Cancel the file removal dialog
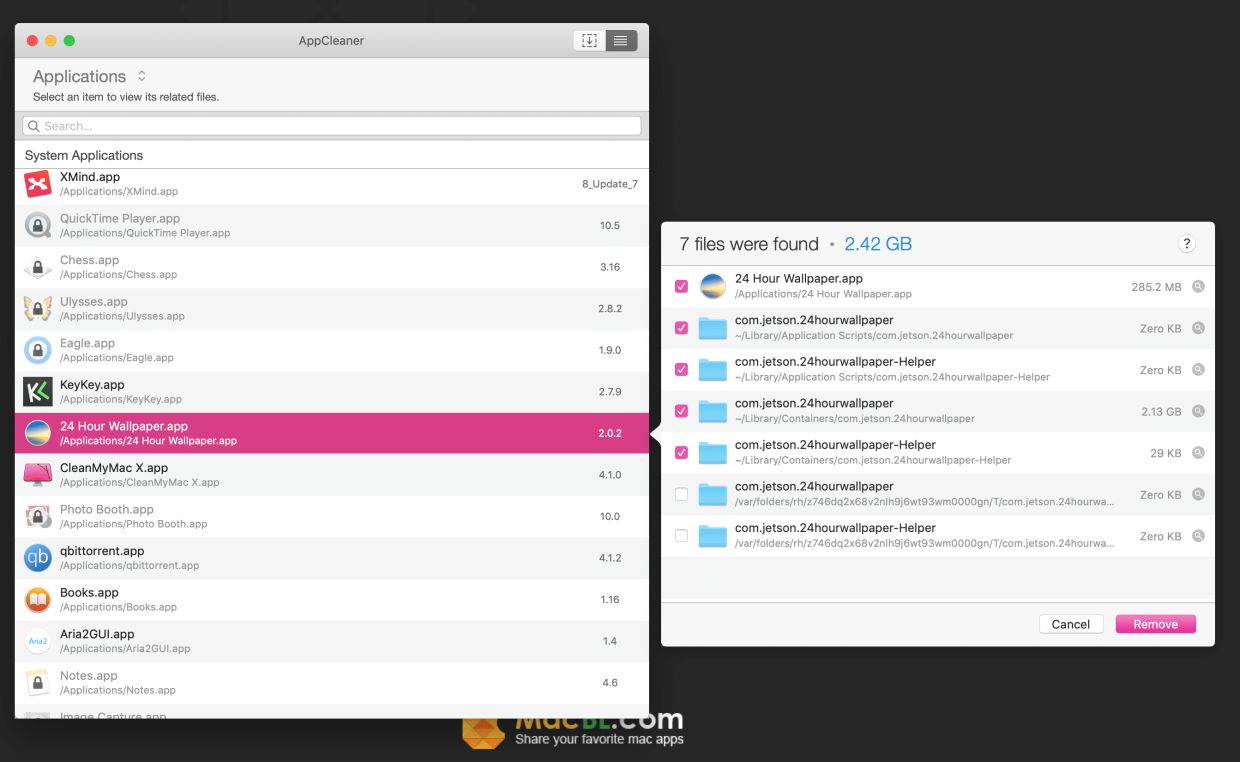 [1071, 624]
